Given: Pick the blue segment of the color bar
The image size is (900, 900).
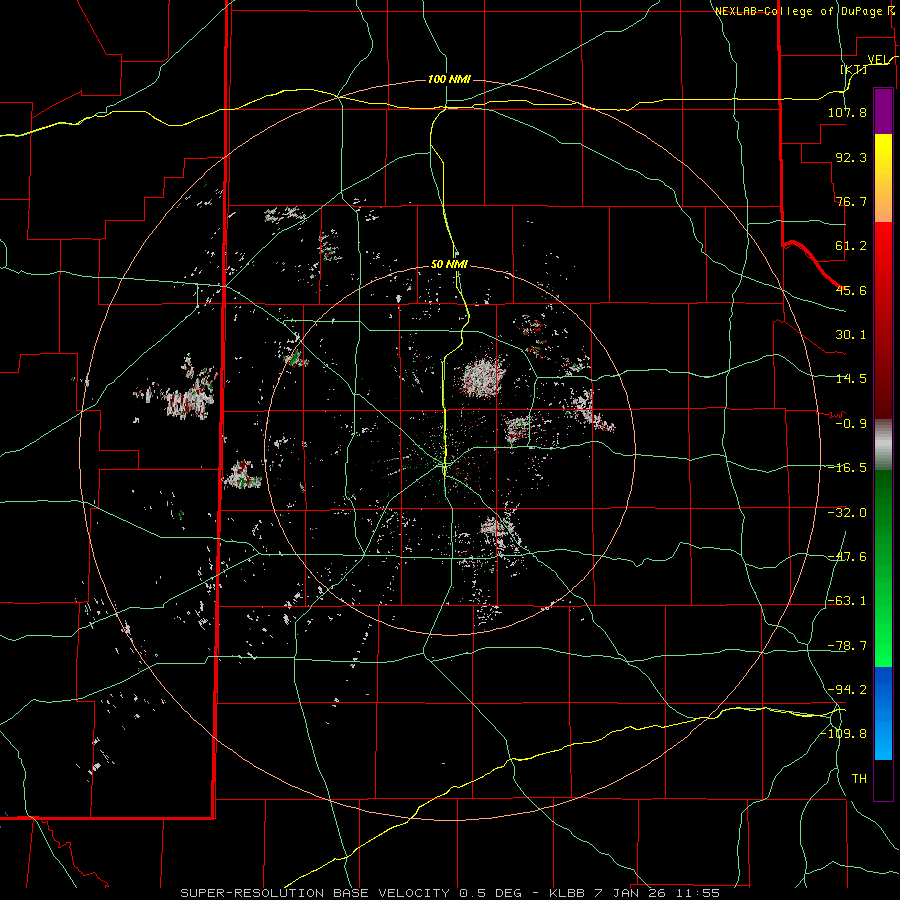Looking at the screenshot, I should pyautogui.click(x=883, y=713).
